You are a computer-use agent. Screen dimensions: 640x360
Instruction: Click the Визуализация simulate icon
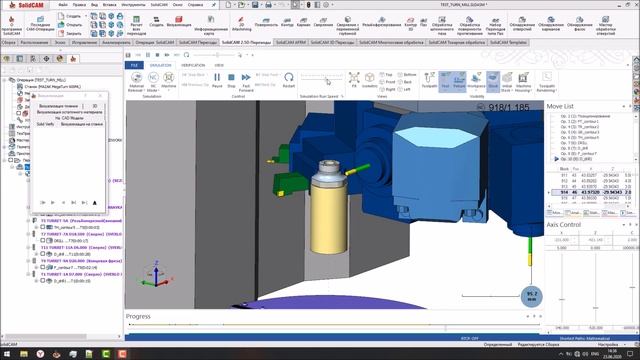coord(179,22)
